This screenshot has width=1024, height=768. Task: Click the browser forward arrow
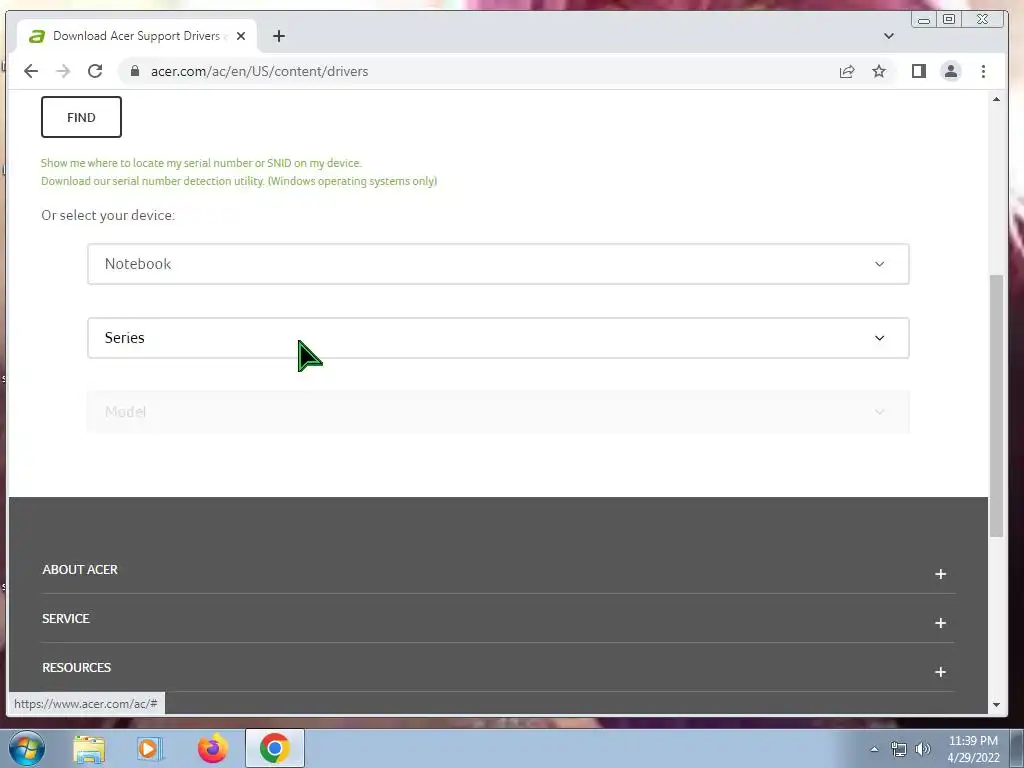point(63,71)
